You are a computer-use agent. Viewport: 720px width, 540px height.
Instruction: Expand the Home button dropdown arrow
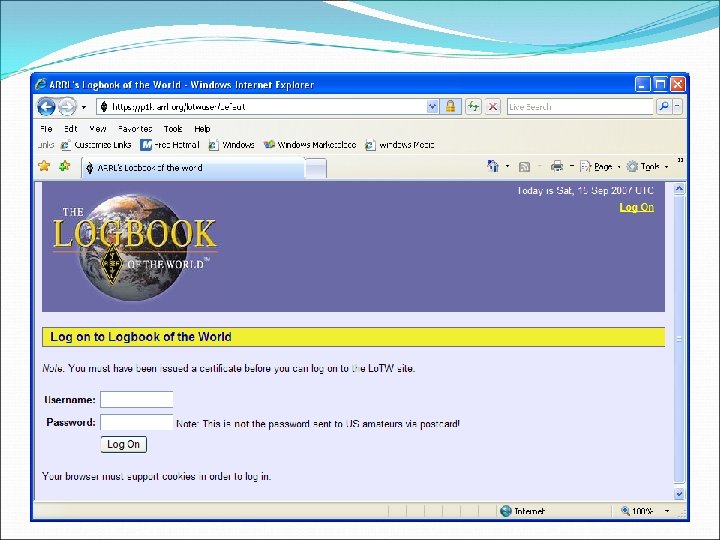point(507,166)
